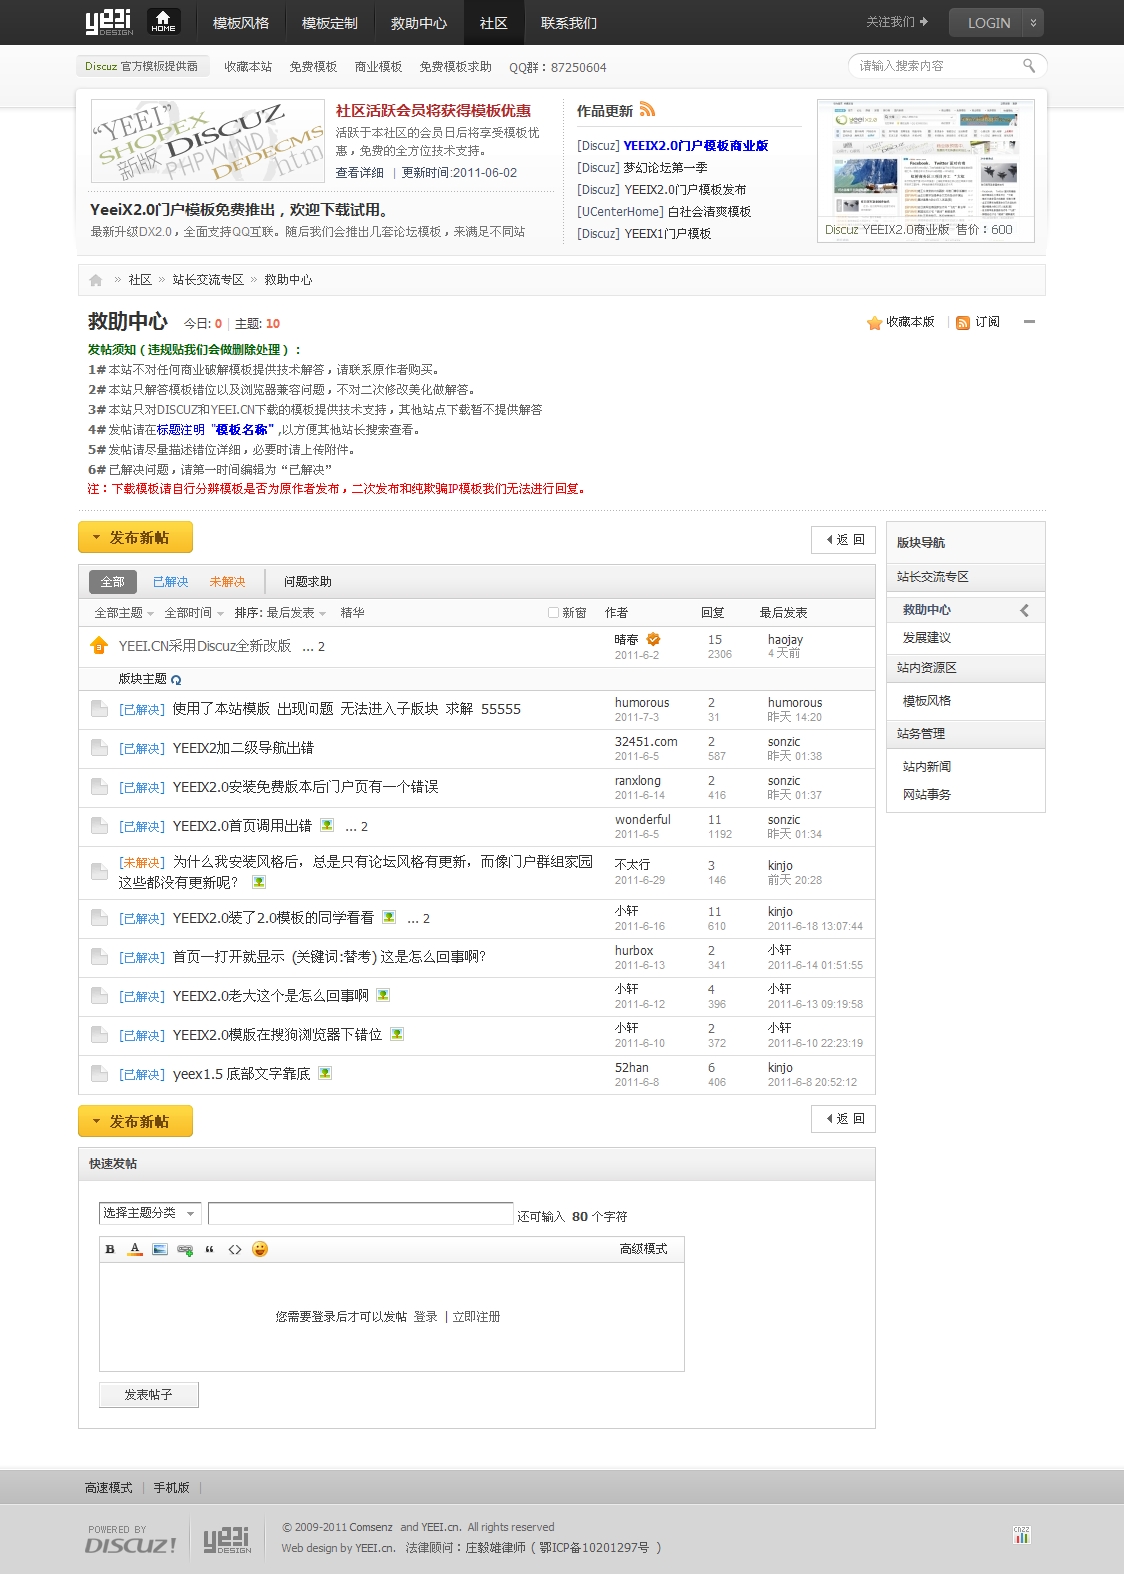Click image attachment icon on YEEIX2.0模版在搜狗浏览器下错位 row
Image resolution: width=1124 pixels, height=1574 pixels.
point(397,1034)
